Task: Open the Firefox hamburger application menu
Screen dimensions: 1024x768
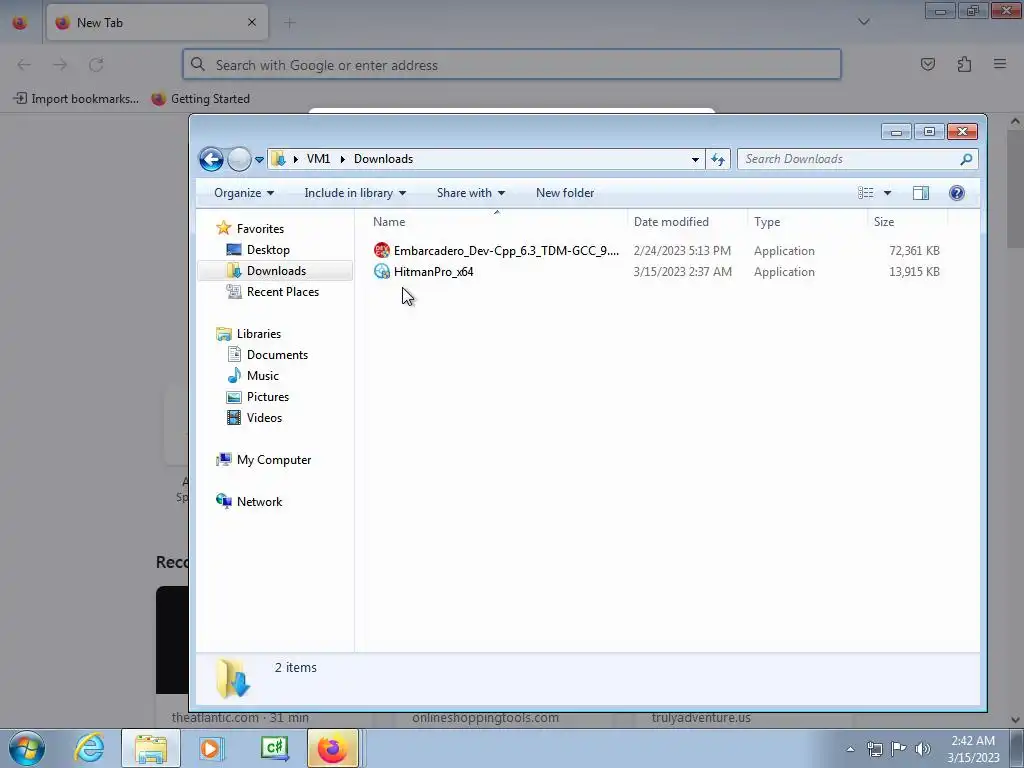Action: (1000, 64)
